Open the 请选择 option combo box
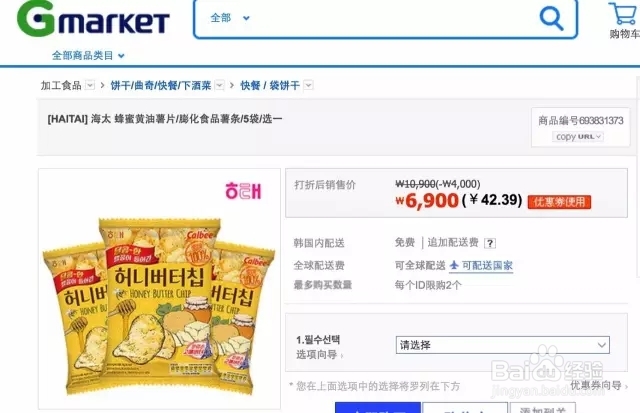 (x=502, y=345)
